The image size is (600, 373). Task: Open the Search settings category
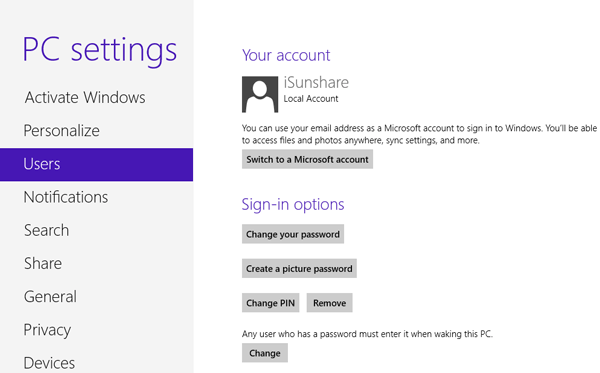pos(47,231)
